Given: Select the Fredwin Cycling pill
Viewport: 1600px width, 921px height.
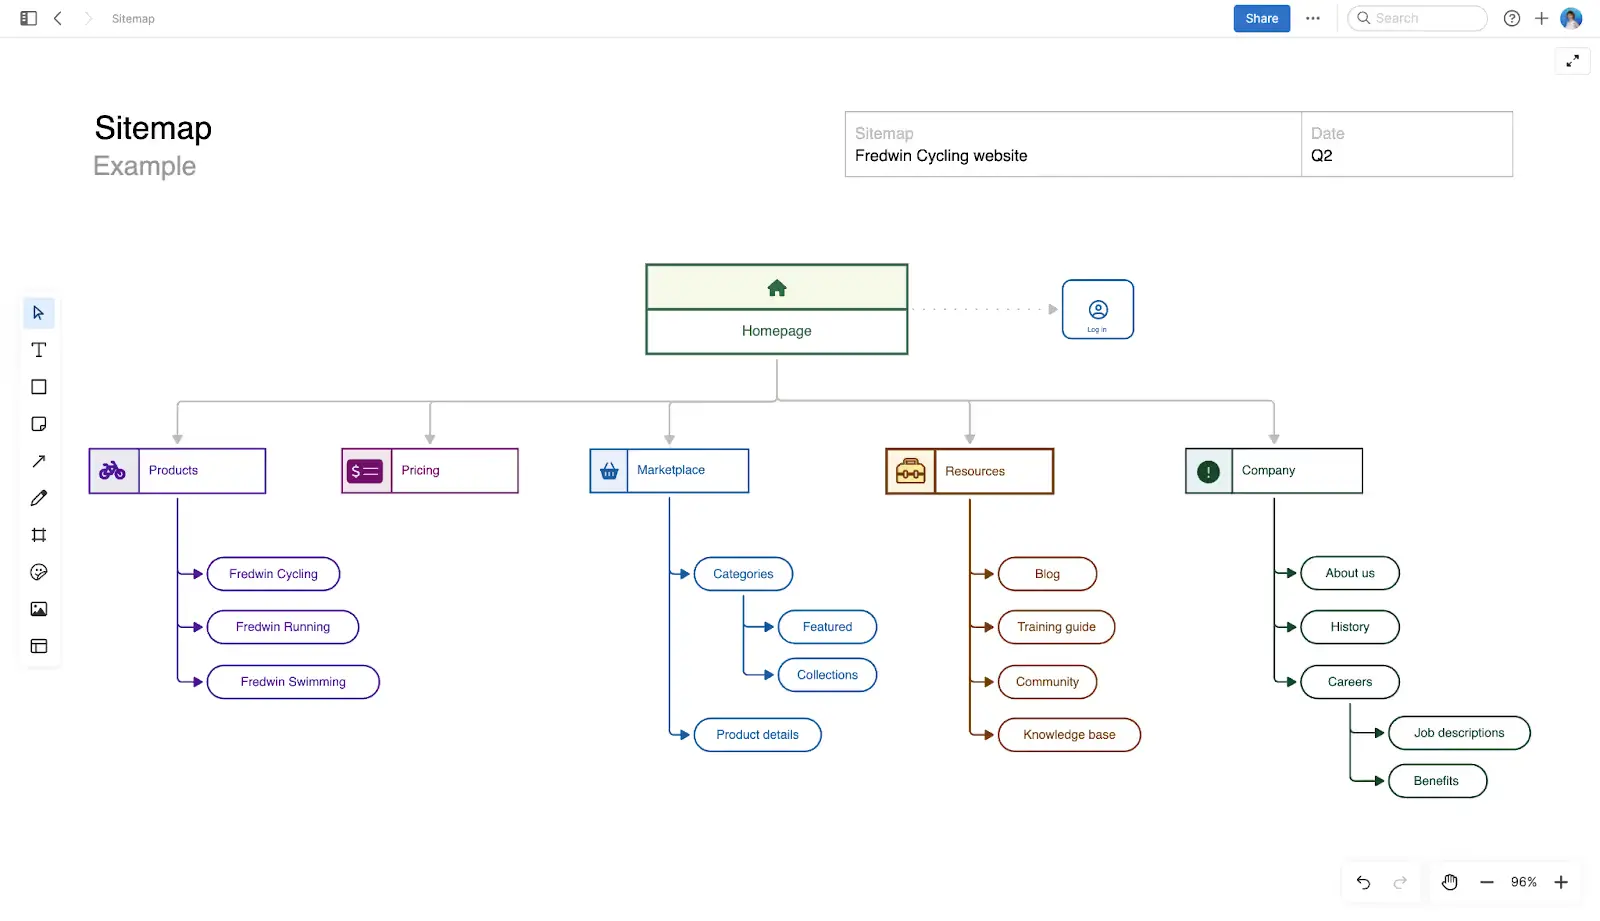Looking at the screenshot, I should [x=273, y=574].
